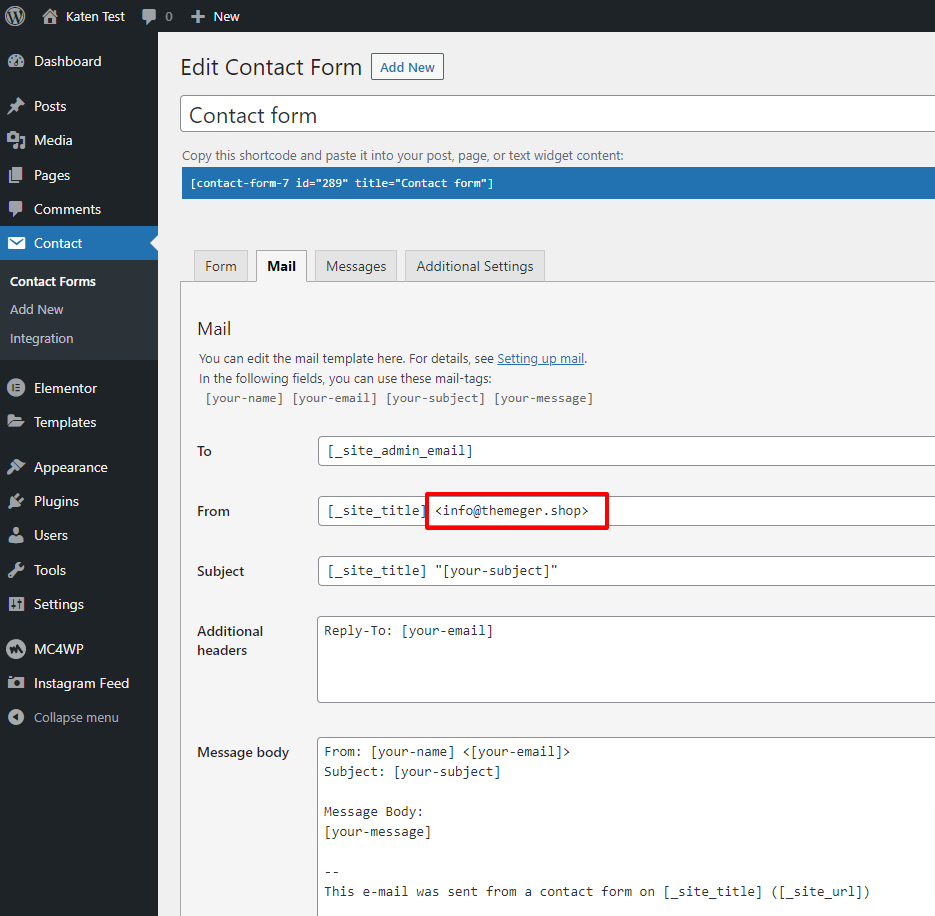Screen dimensions: 935x916
Task: Click the Users person icon
Action: (16, 535)
